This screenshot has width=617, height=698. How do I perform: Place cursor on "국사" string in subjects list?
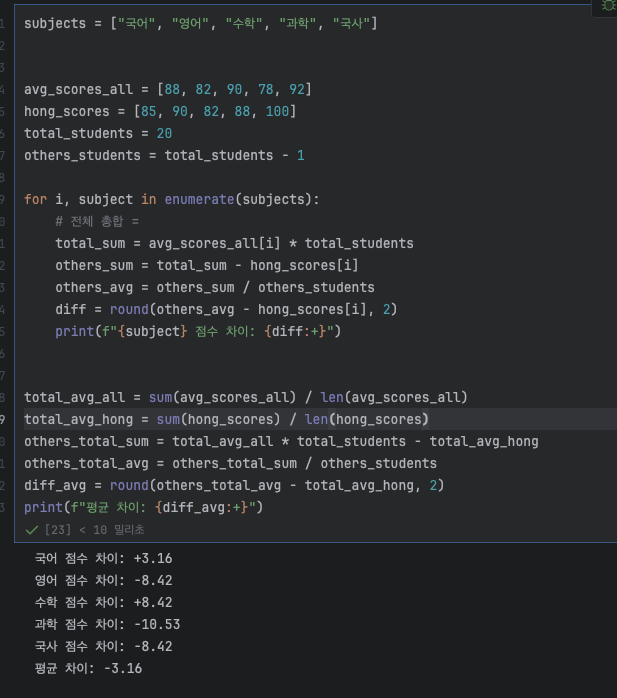351,23
